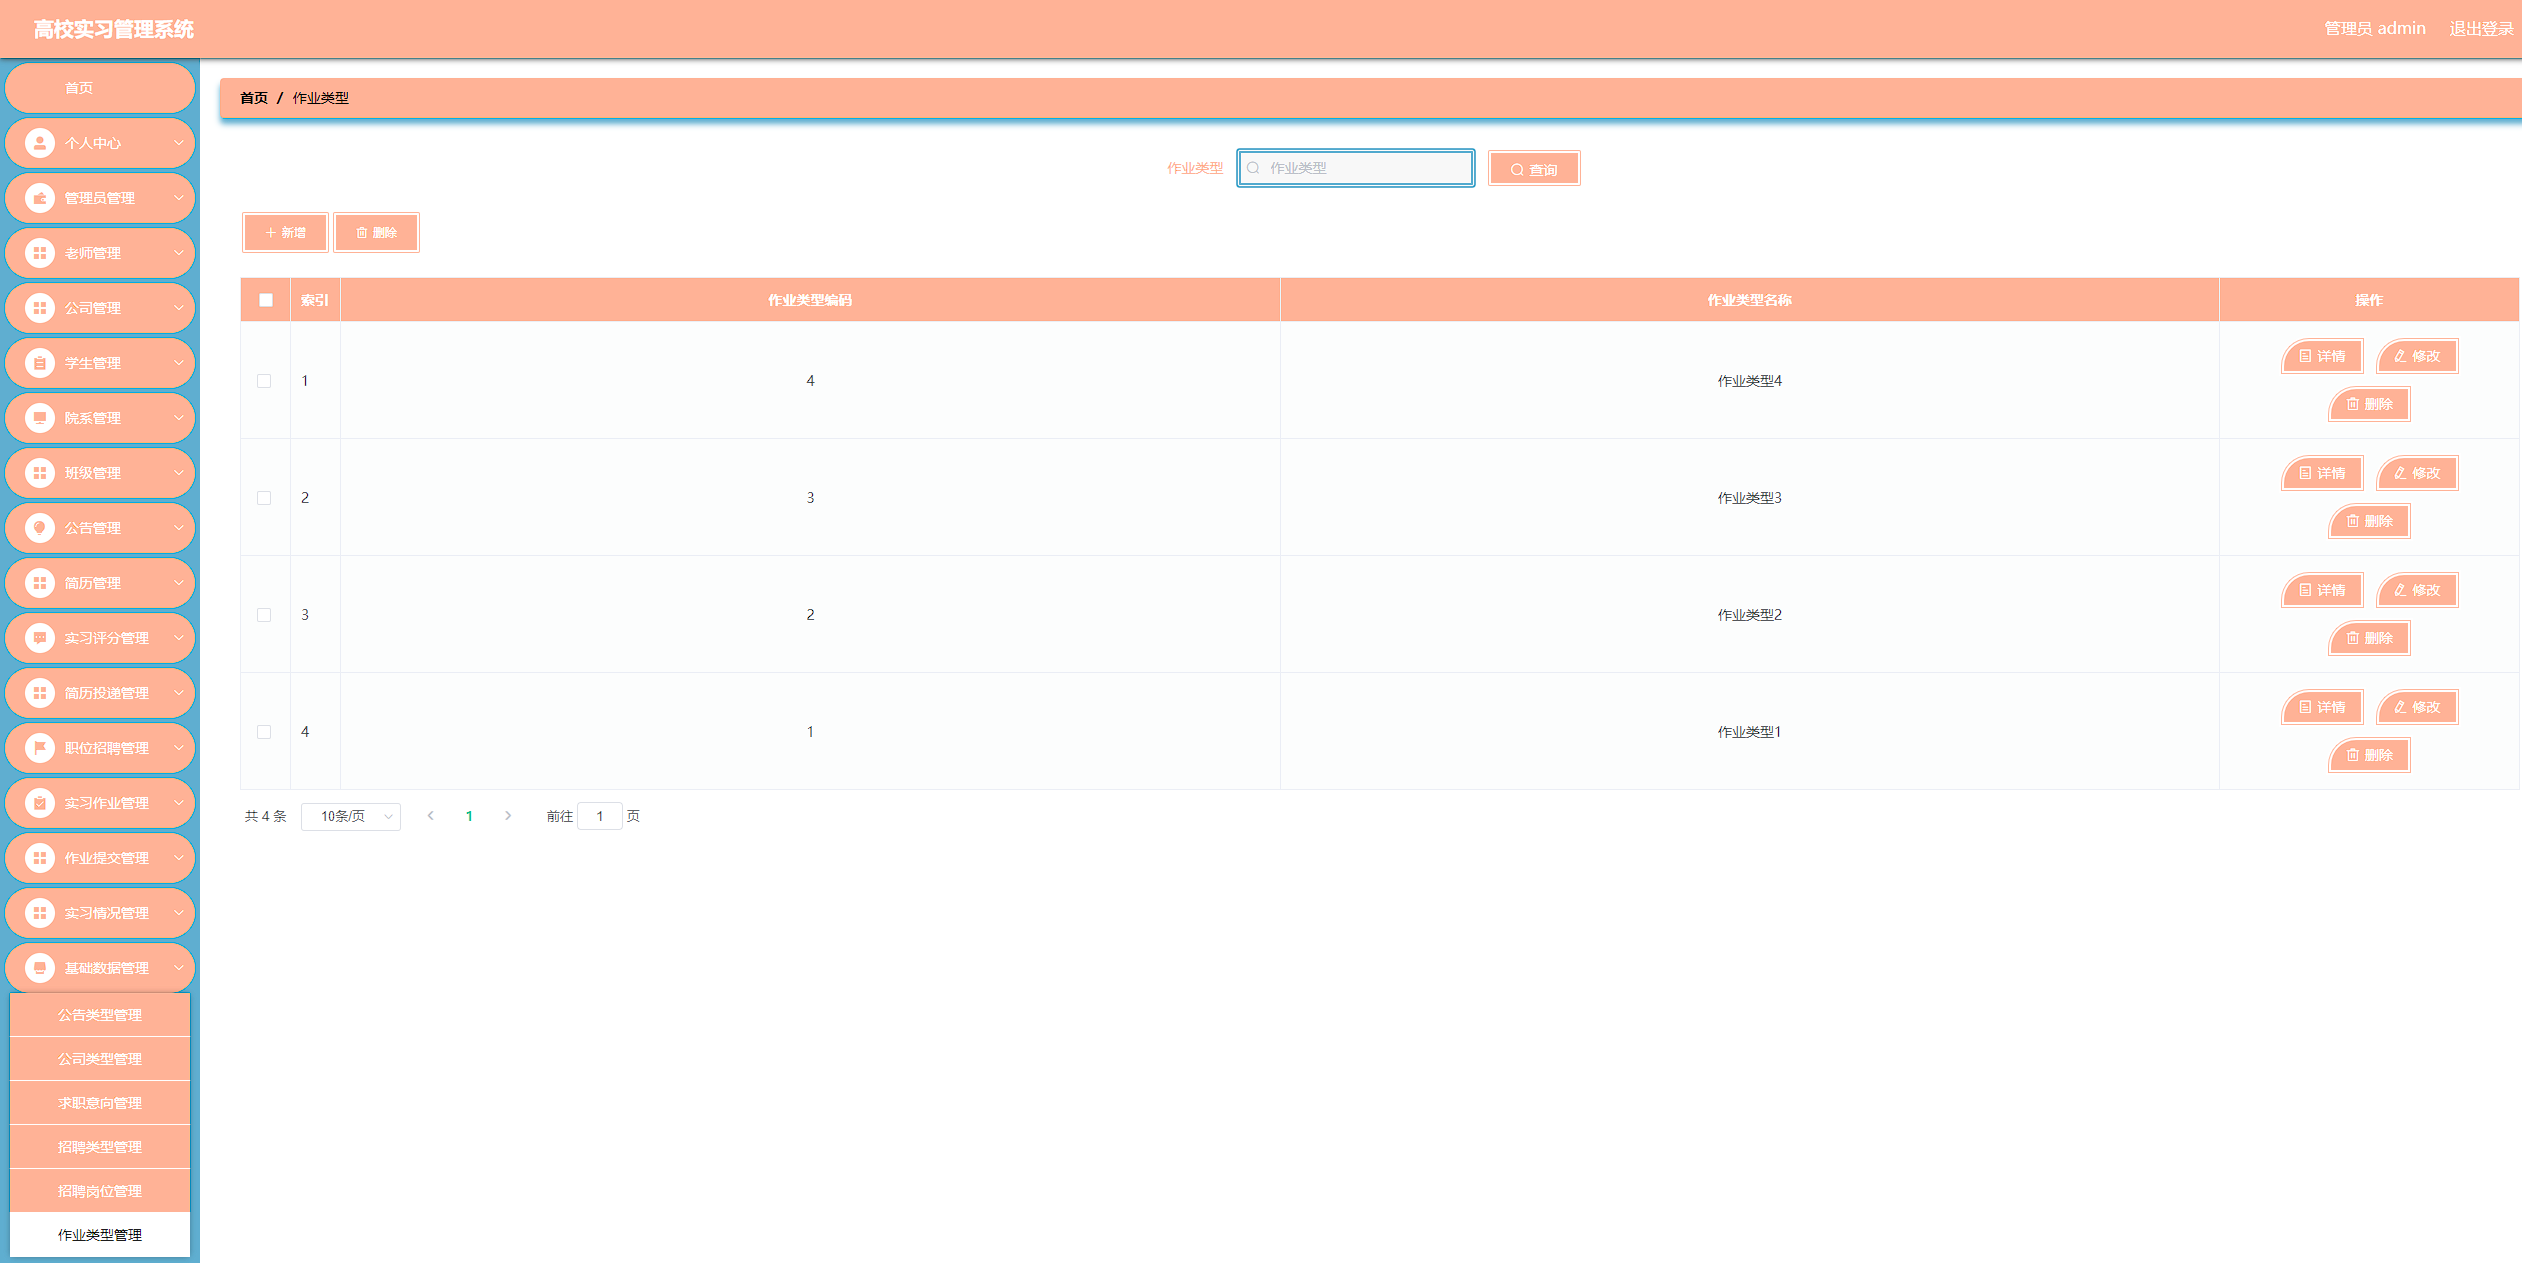Click the 管理员管理 sidebar icon
Image resolution: width=2522 pixels, height=1263 pixels.
[40, 198]
